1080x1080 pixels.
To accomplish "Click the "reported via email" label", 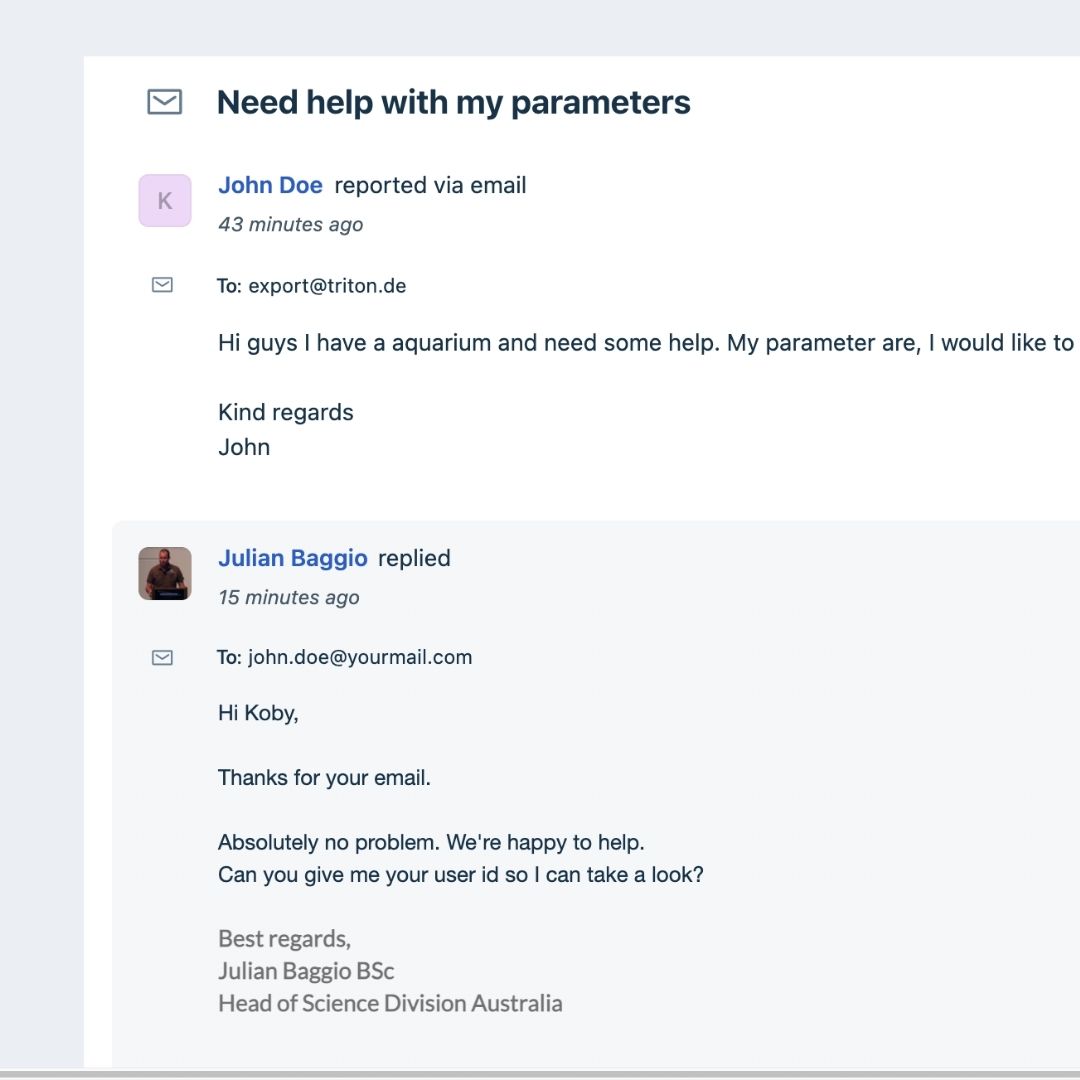I will click(x=430, y=185).
